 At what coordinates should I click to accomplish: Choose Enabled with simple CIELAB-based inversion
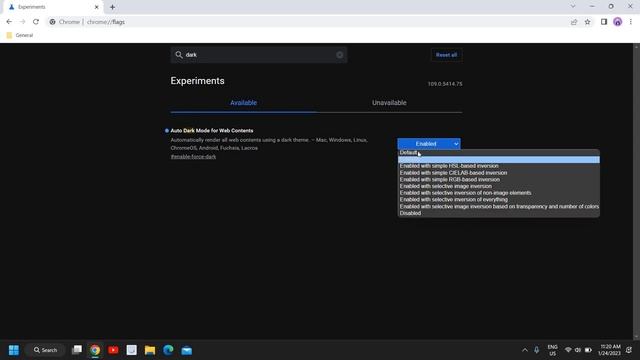click(499, 173)
